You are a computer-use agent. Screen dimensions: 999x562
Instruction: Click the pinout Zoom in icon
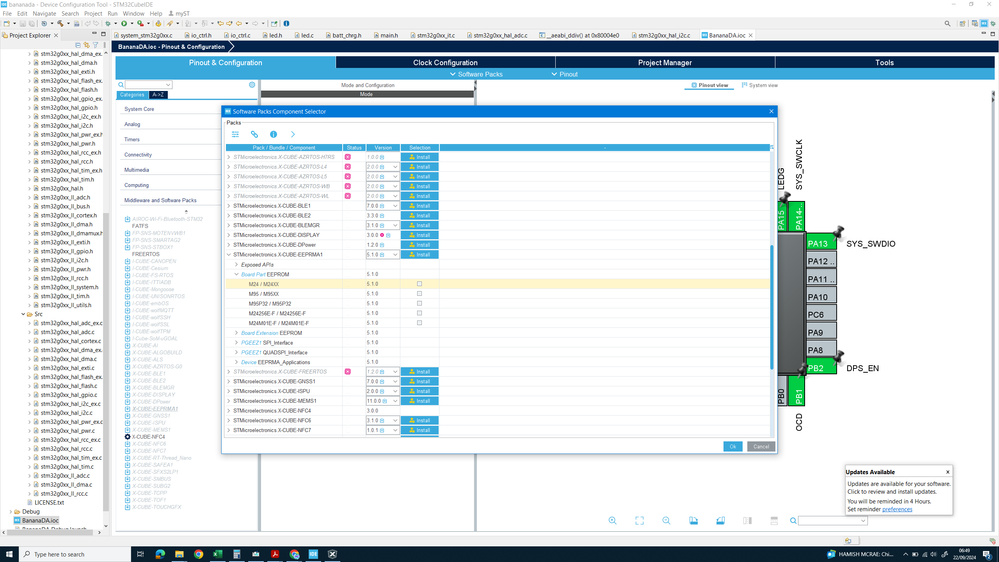click(x=612, y=521)
